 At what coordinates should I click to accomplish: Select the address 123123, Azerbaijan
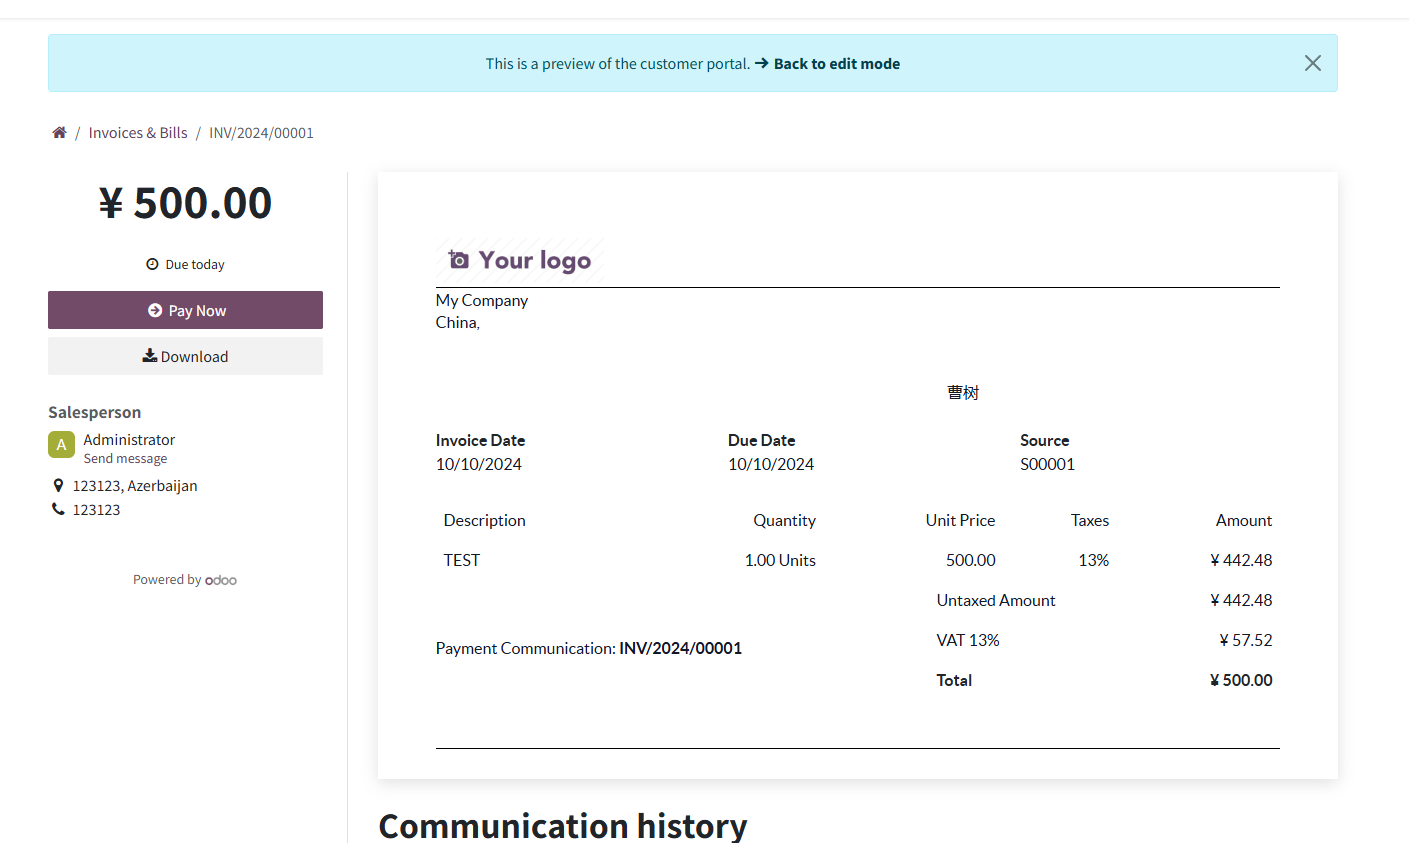(135, 485)
